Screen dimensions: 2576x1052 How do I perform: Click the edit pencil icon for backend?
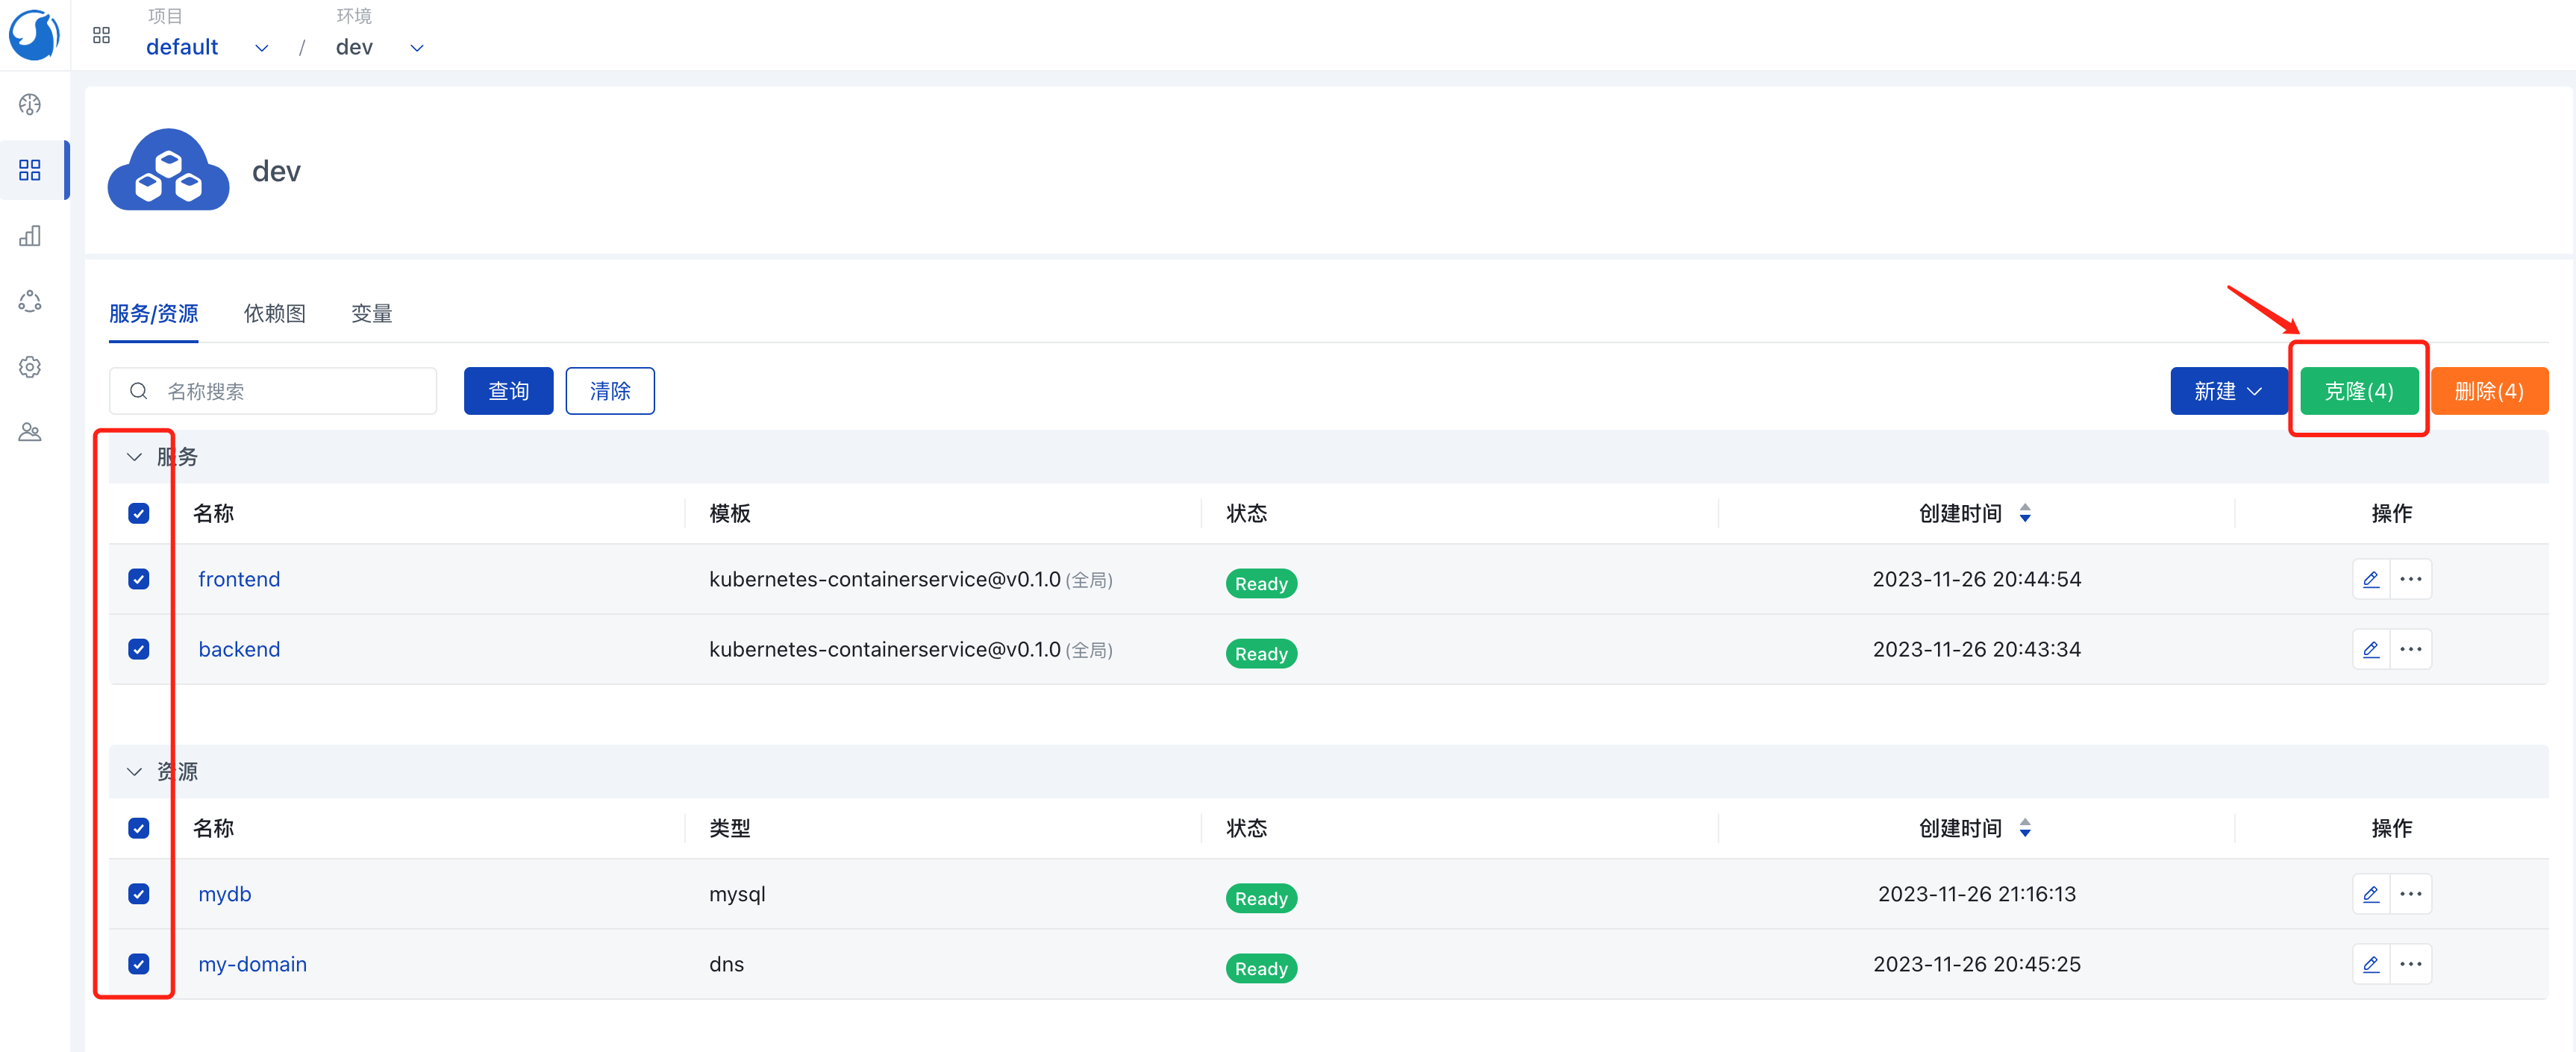(x=2370, y=649)
